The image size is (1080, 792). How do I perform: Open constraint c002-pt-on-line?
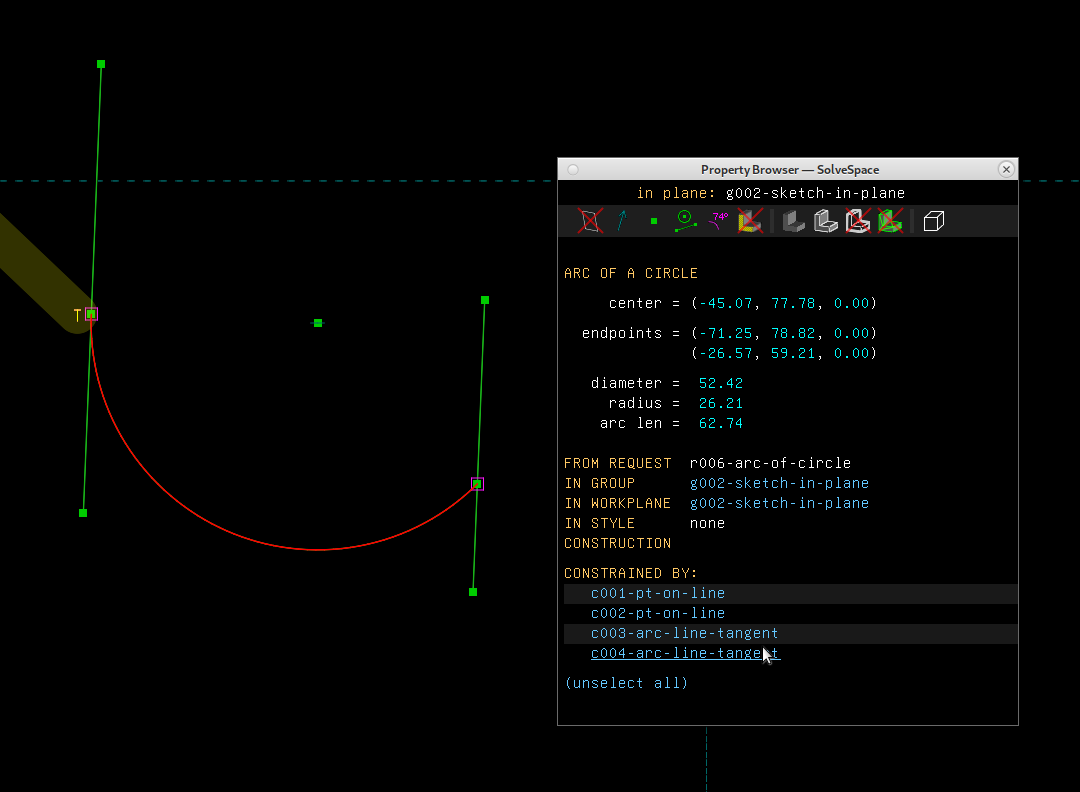click(x=658, y=613)
